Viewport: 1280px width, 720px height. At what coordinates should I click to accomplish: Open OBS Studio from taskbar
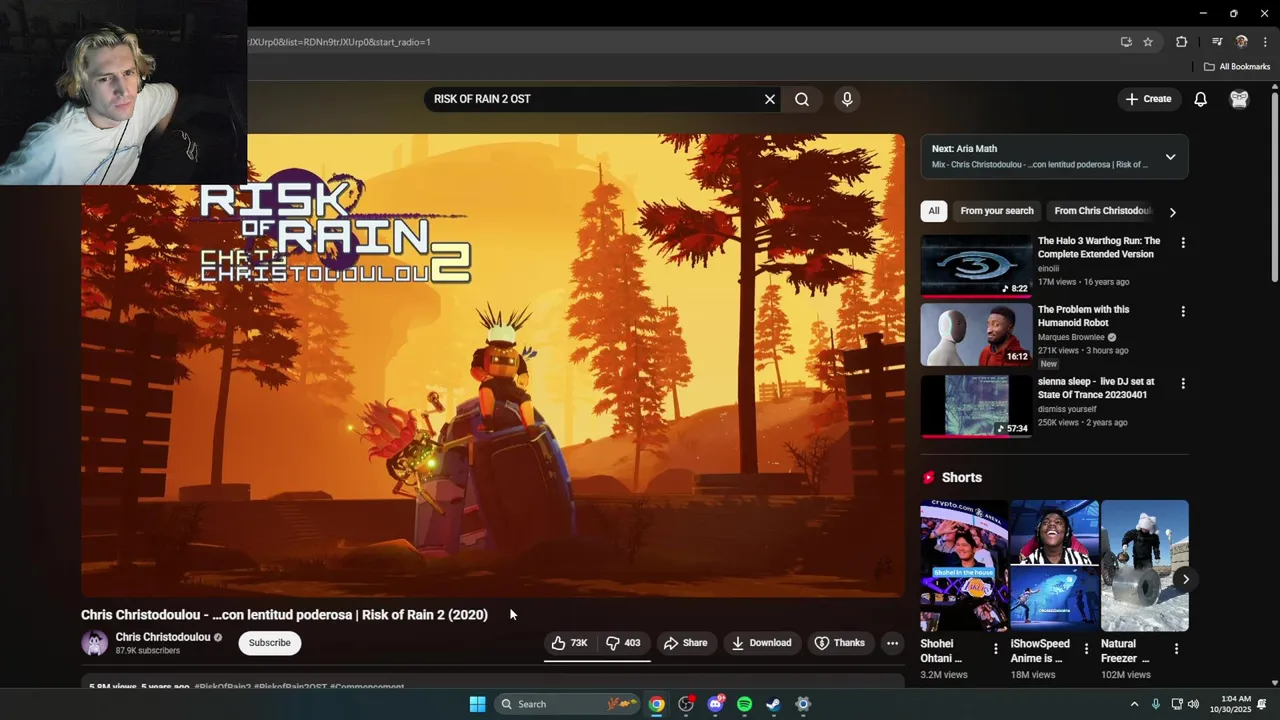pyautogui.click(x=686, y=704)
